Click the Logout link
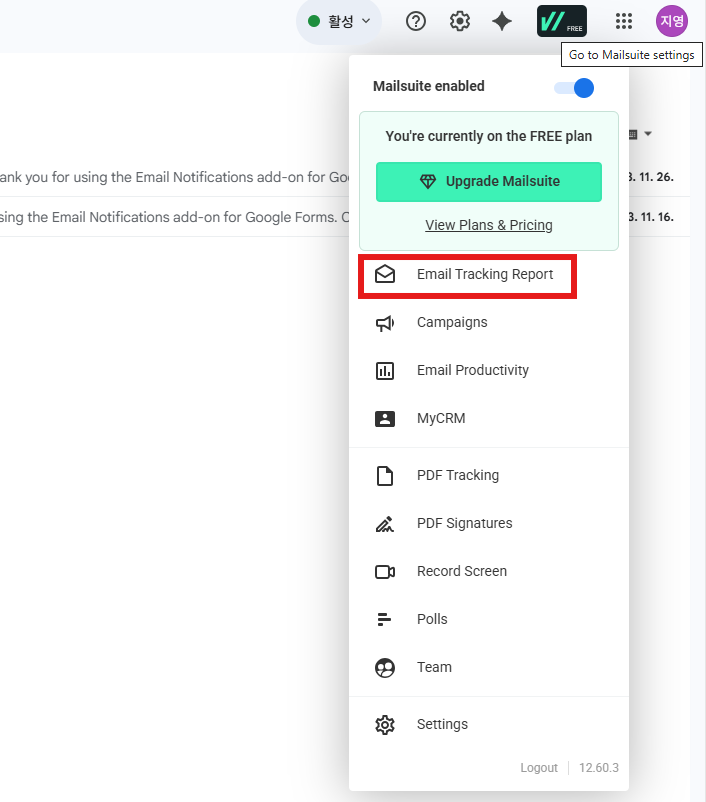This screenshot has width=706, height=802. [539, 768]
